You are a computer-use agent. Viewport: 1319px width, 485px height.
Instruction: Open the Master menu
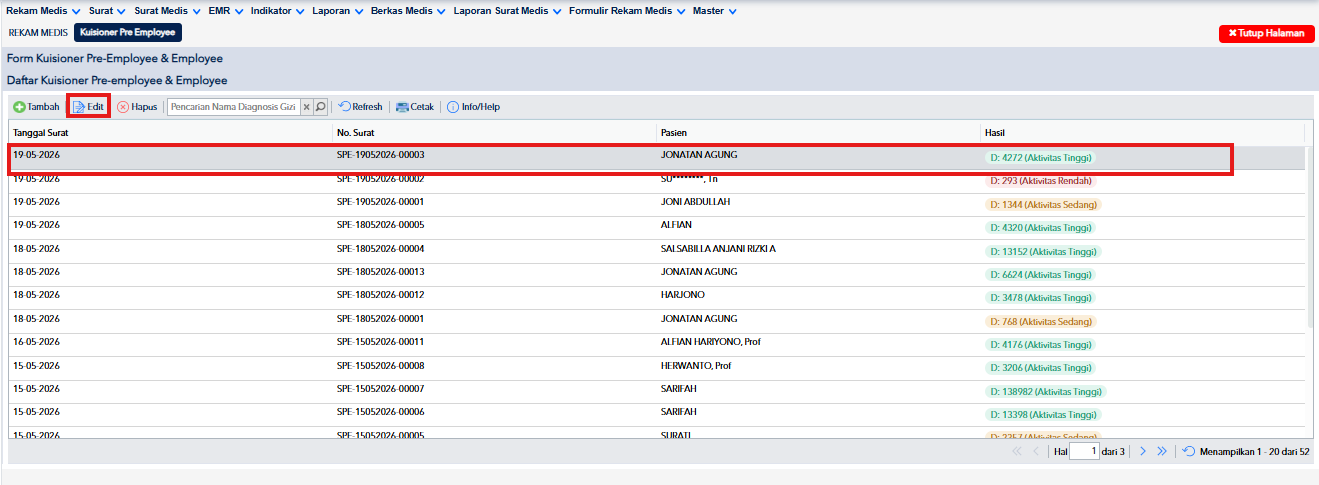715,11
